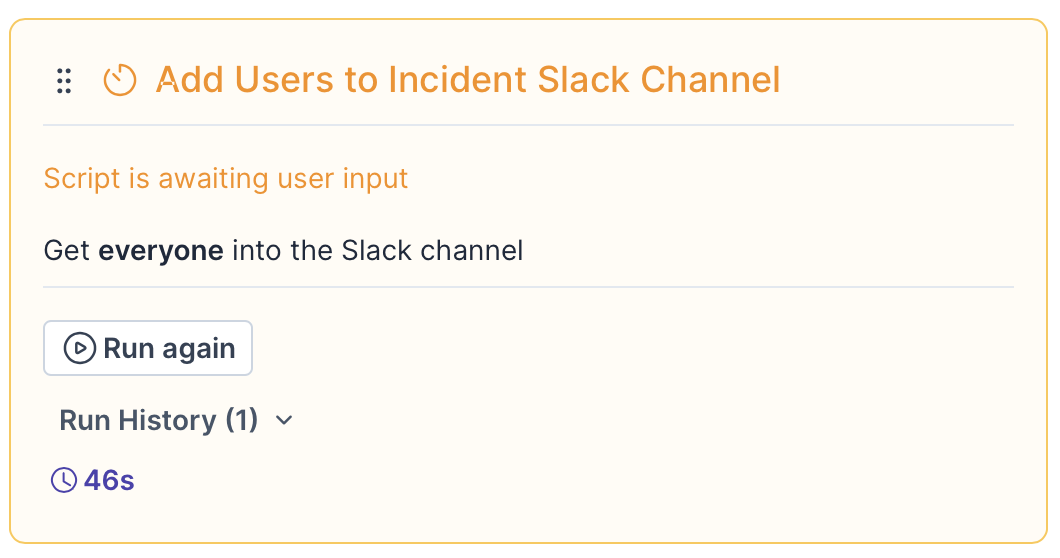
Task: Click the orange timer icon beside the title
Action: click(120, 80)
